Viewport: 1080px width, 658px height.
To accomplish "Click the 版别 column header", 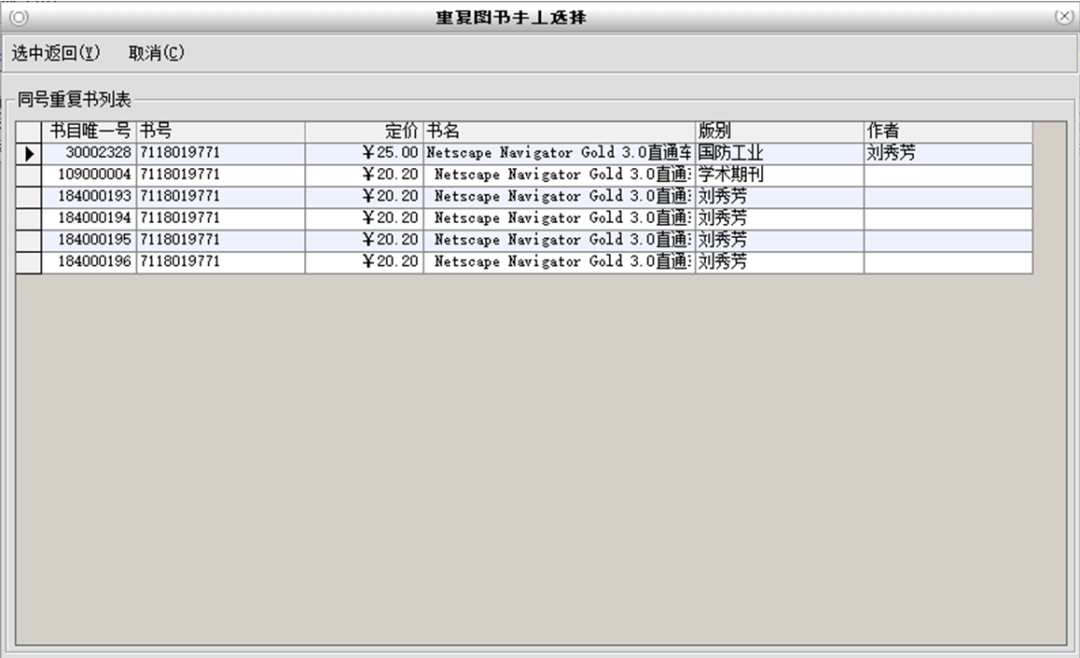I will click(780, 132).
